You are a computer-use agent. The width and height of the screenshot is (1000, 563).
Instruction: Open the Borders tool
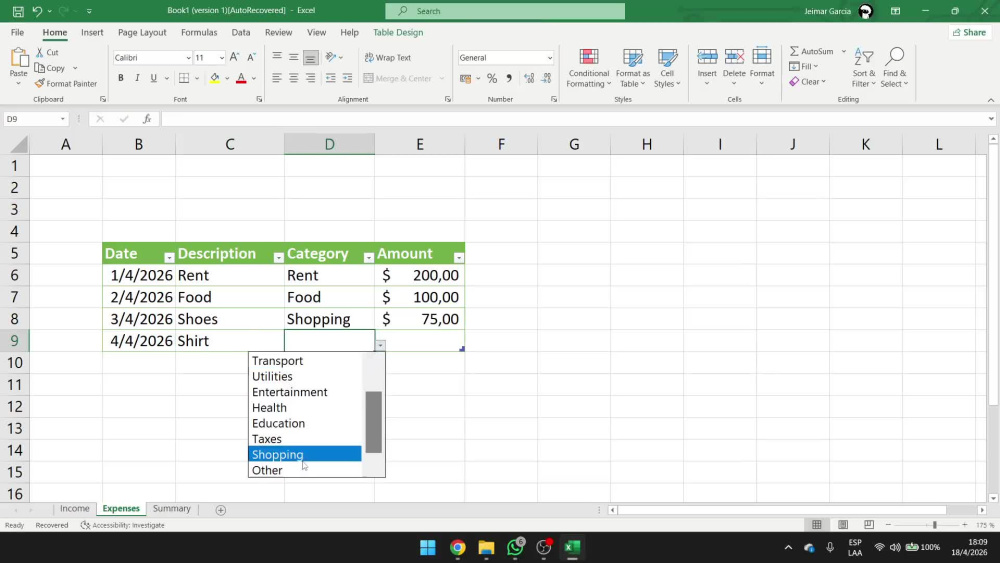(184, 78)
